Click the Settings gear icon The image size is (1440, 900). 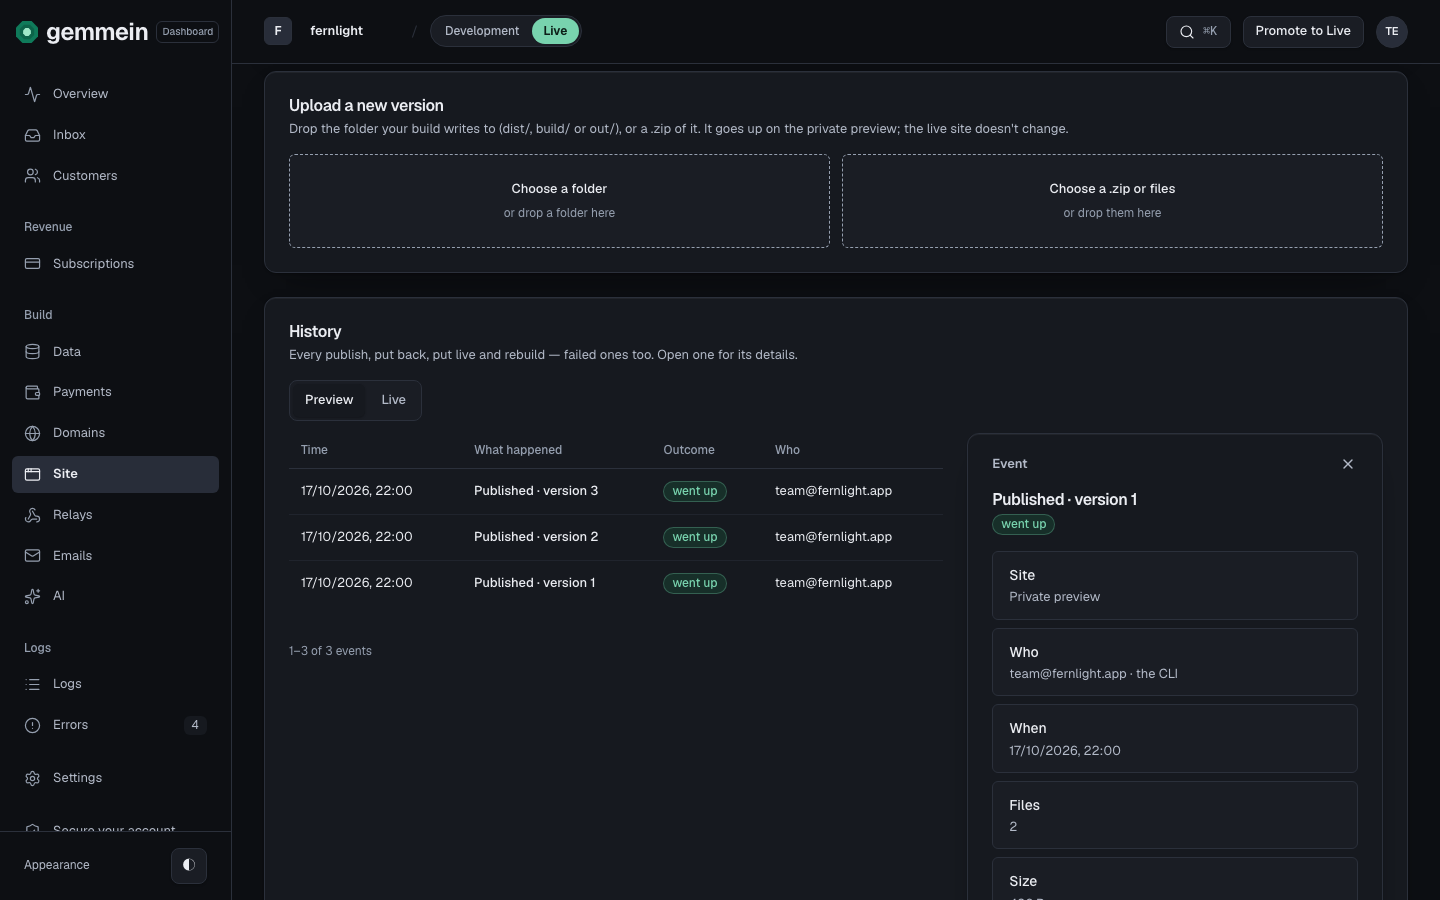click(33, 778)
